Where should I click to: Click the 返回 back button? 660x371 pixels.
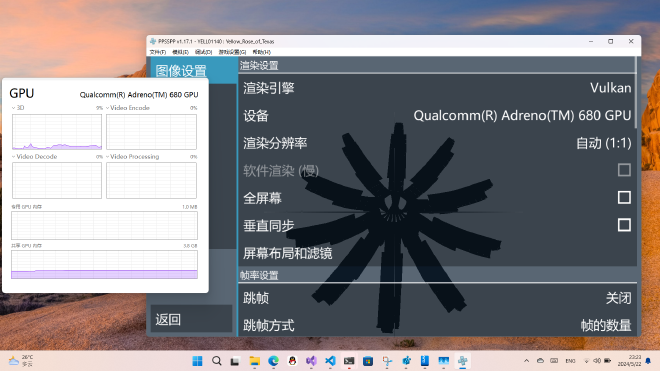[x=191, y=319]
